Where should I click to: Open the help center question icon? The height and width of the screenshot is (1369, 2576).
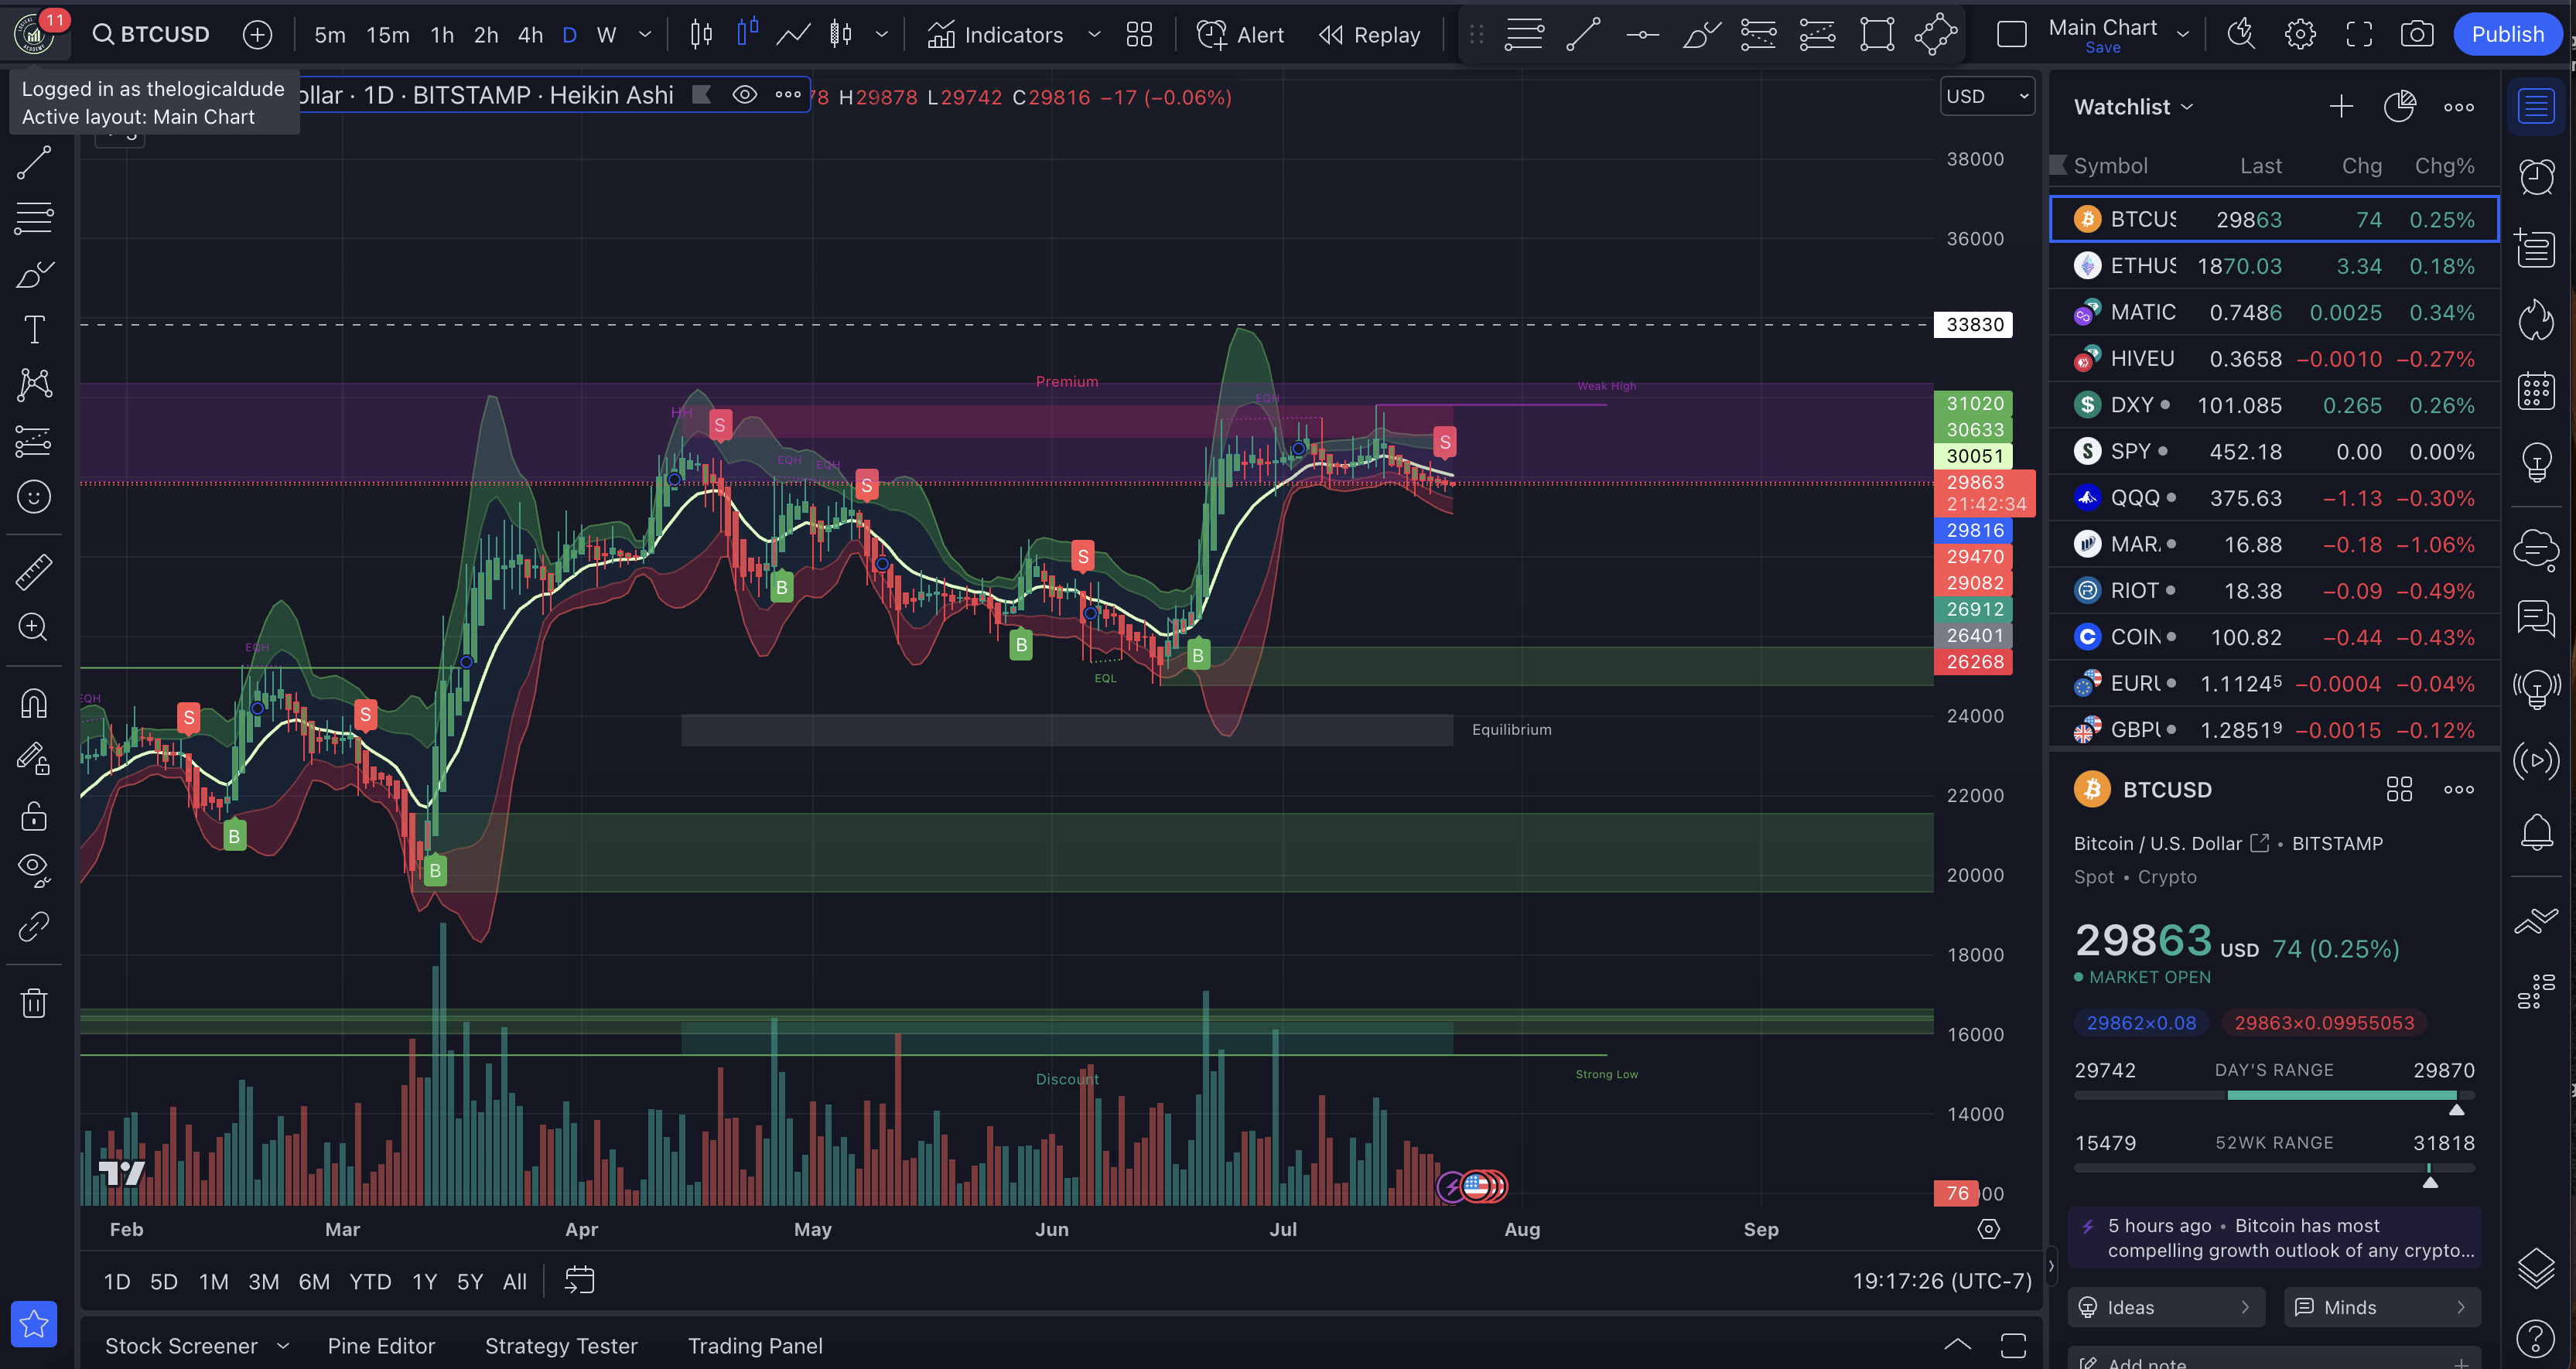2536,1338
